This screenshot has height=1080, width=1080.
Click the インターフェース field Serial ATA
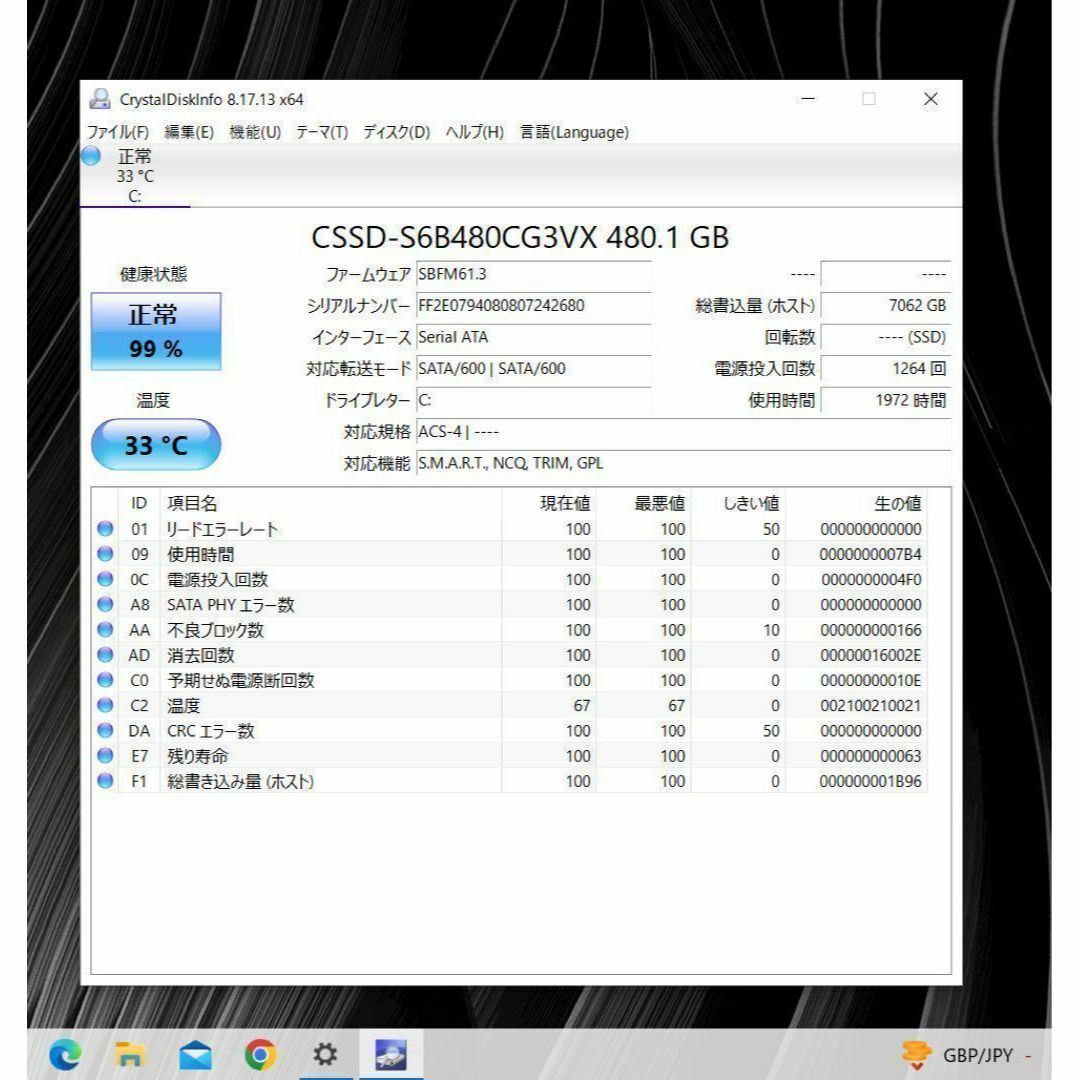(534, 338)
